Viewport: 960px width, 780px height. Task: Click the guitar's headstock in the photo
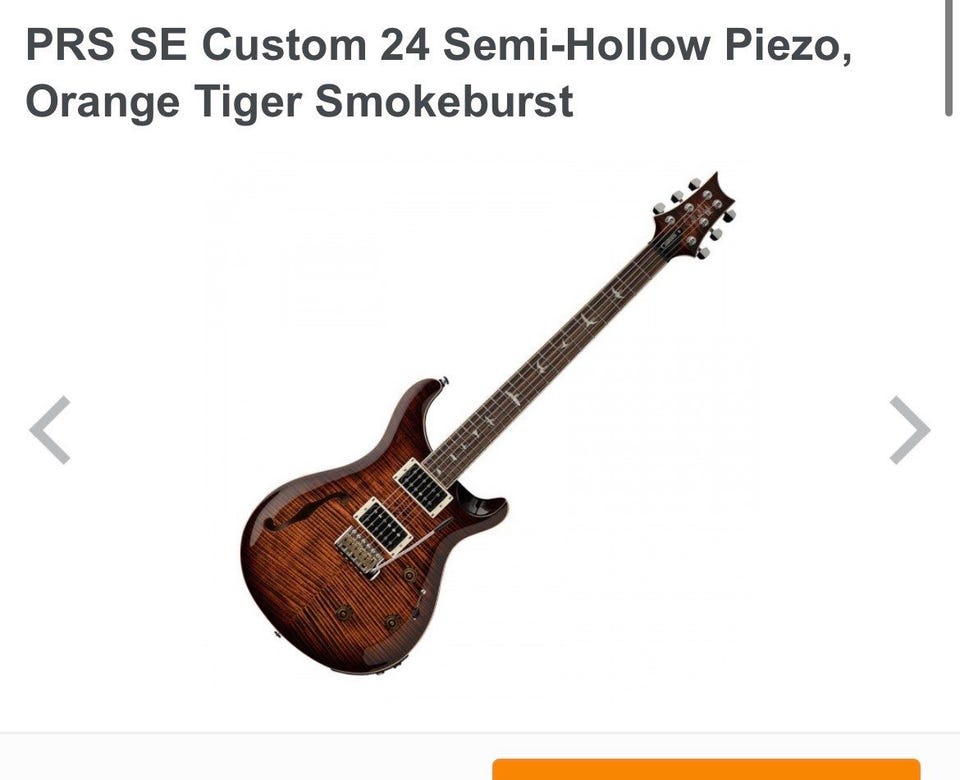click(695, 216)
